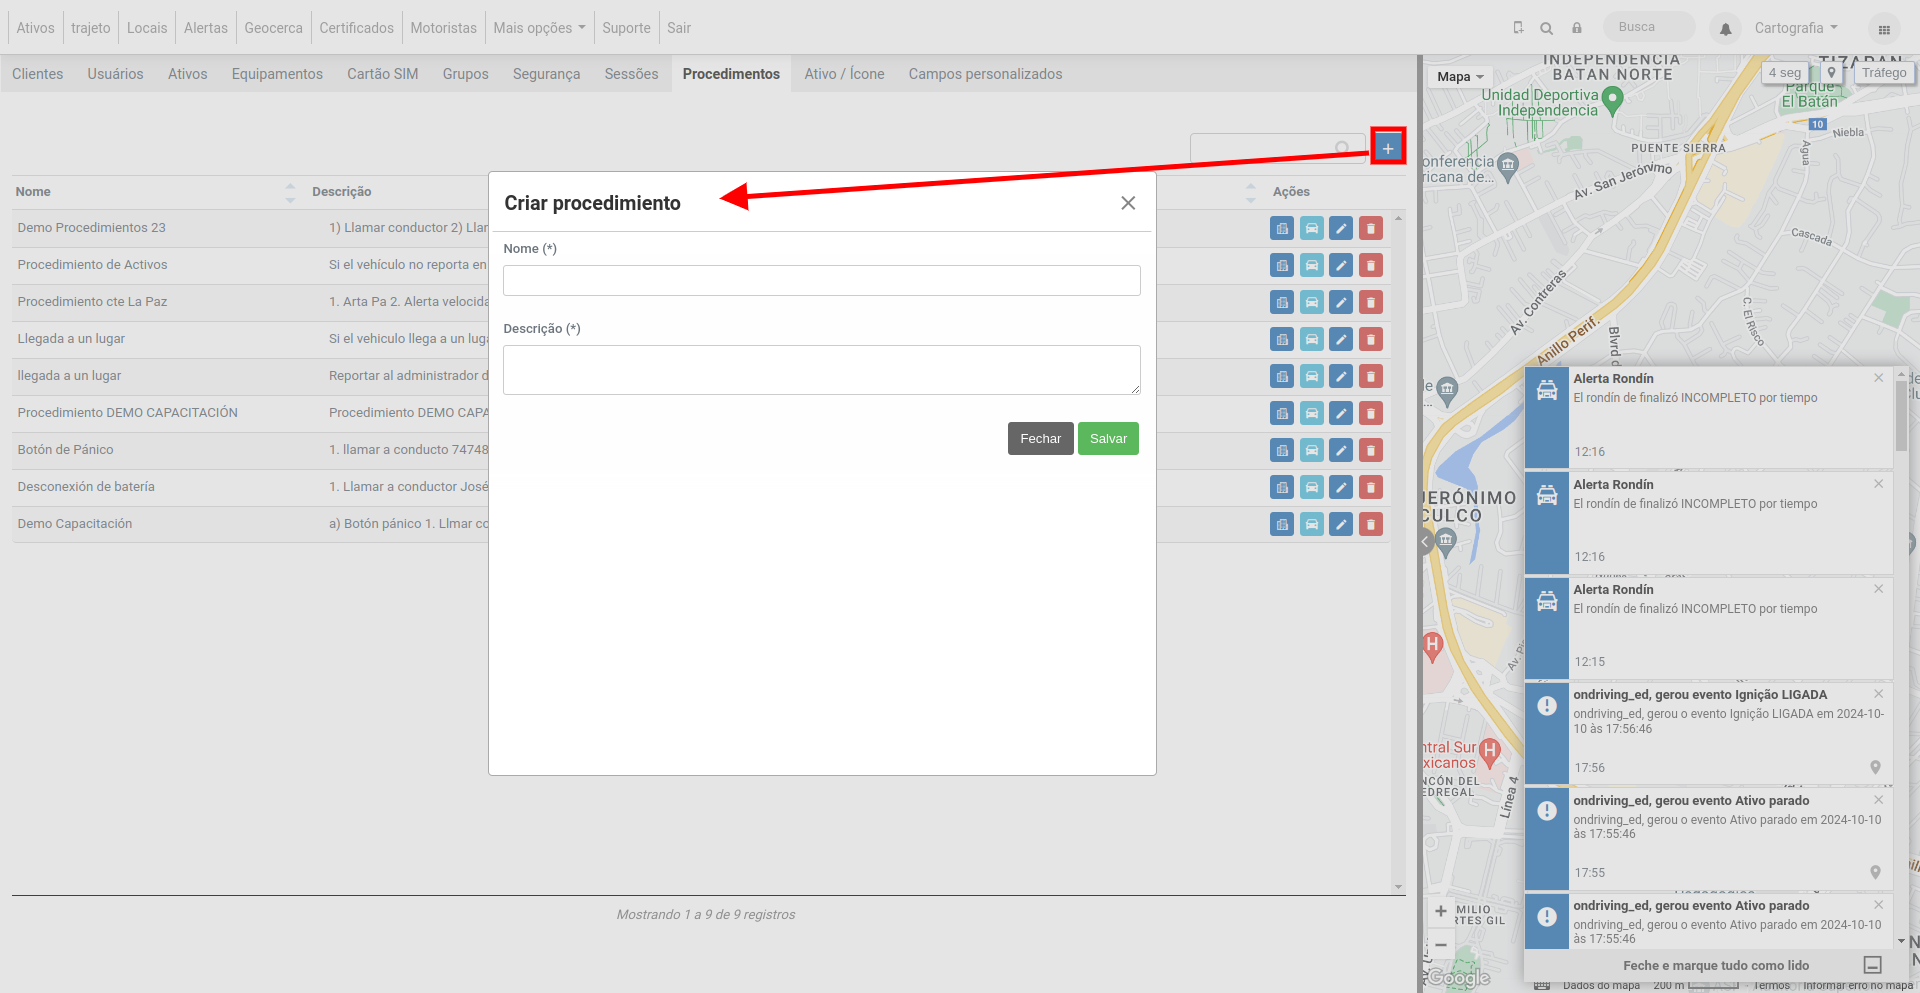
Task: Open the 4 seg refresh interval
Action: click(1784, 73)
